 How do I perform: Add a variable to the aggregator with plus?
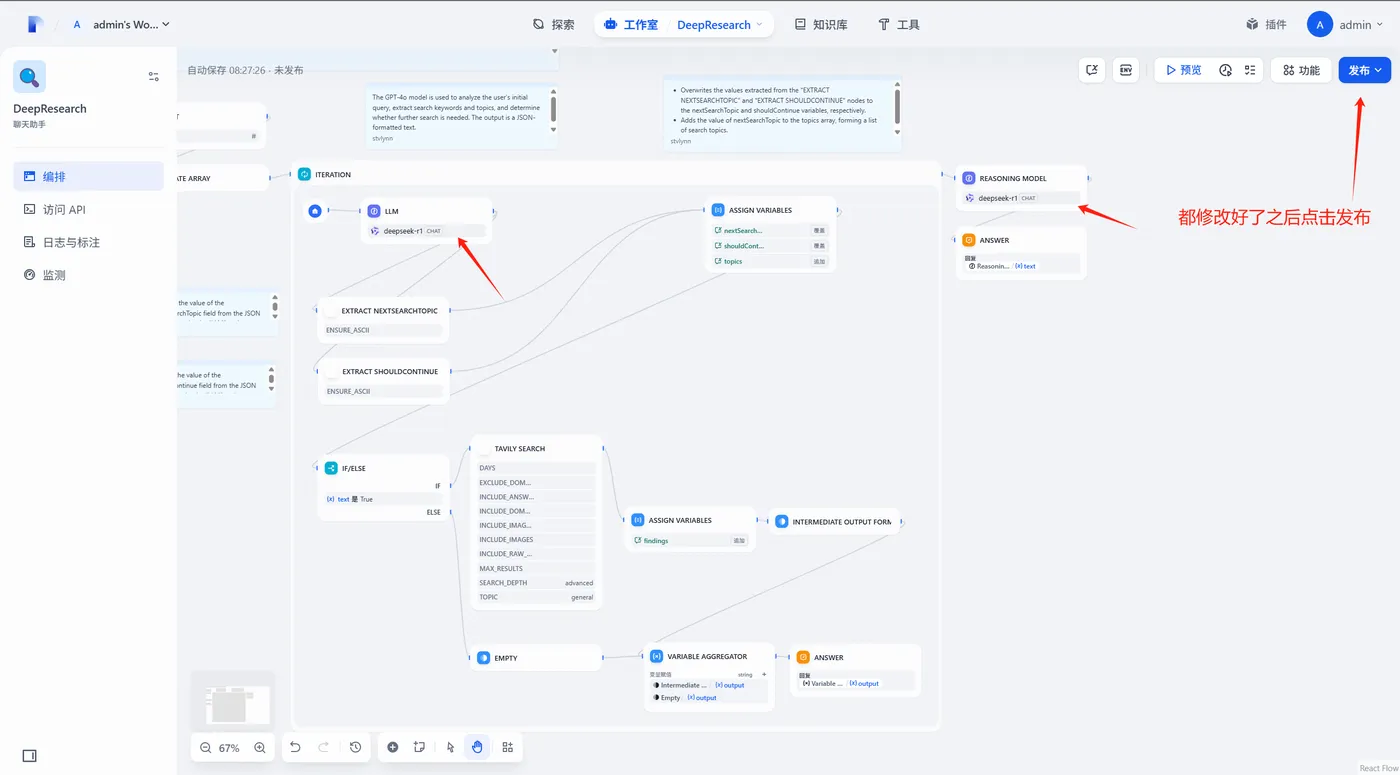[x=764, y=675]
